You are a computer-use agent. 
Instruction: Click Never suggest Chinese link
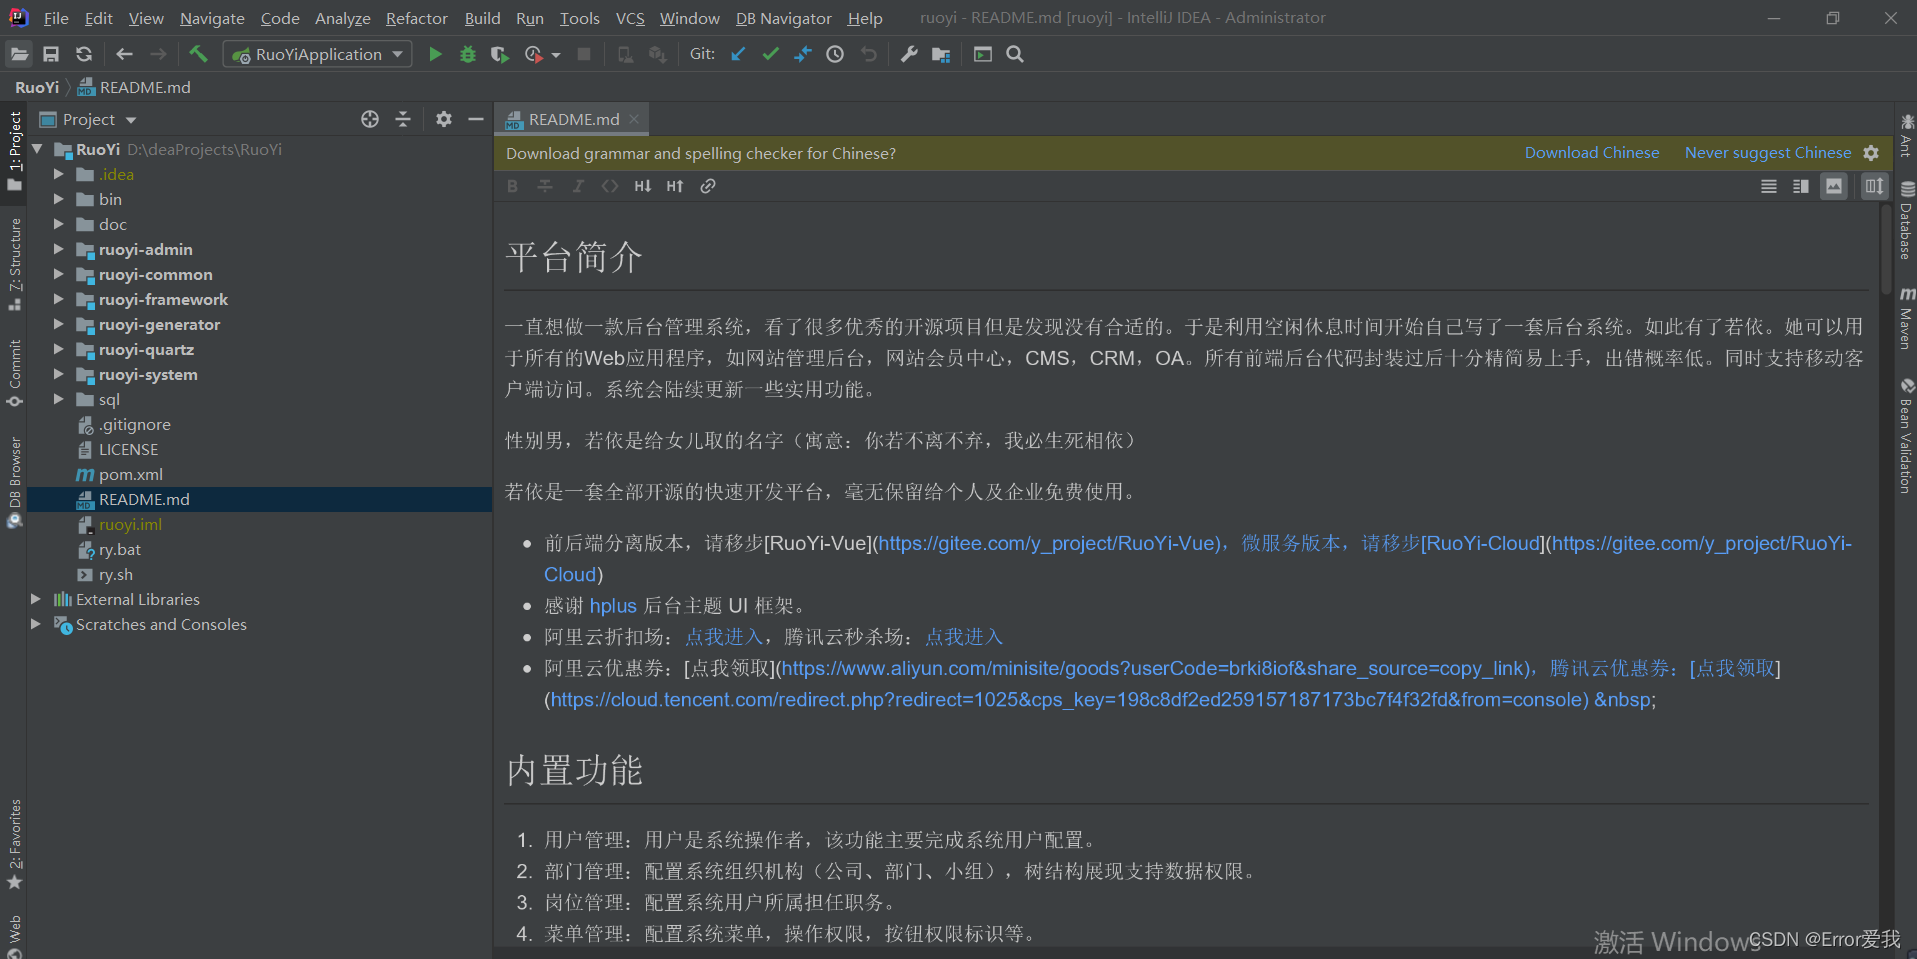pyautogui.click(x=1768, y=153)
